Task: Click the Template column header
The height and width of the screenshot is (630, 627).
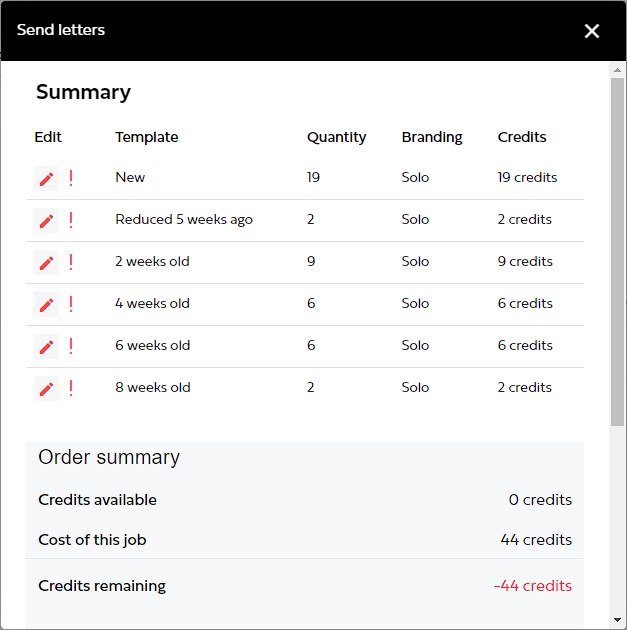Action: (146, 137)
